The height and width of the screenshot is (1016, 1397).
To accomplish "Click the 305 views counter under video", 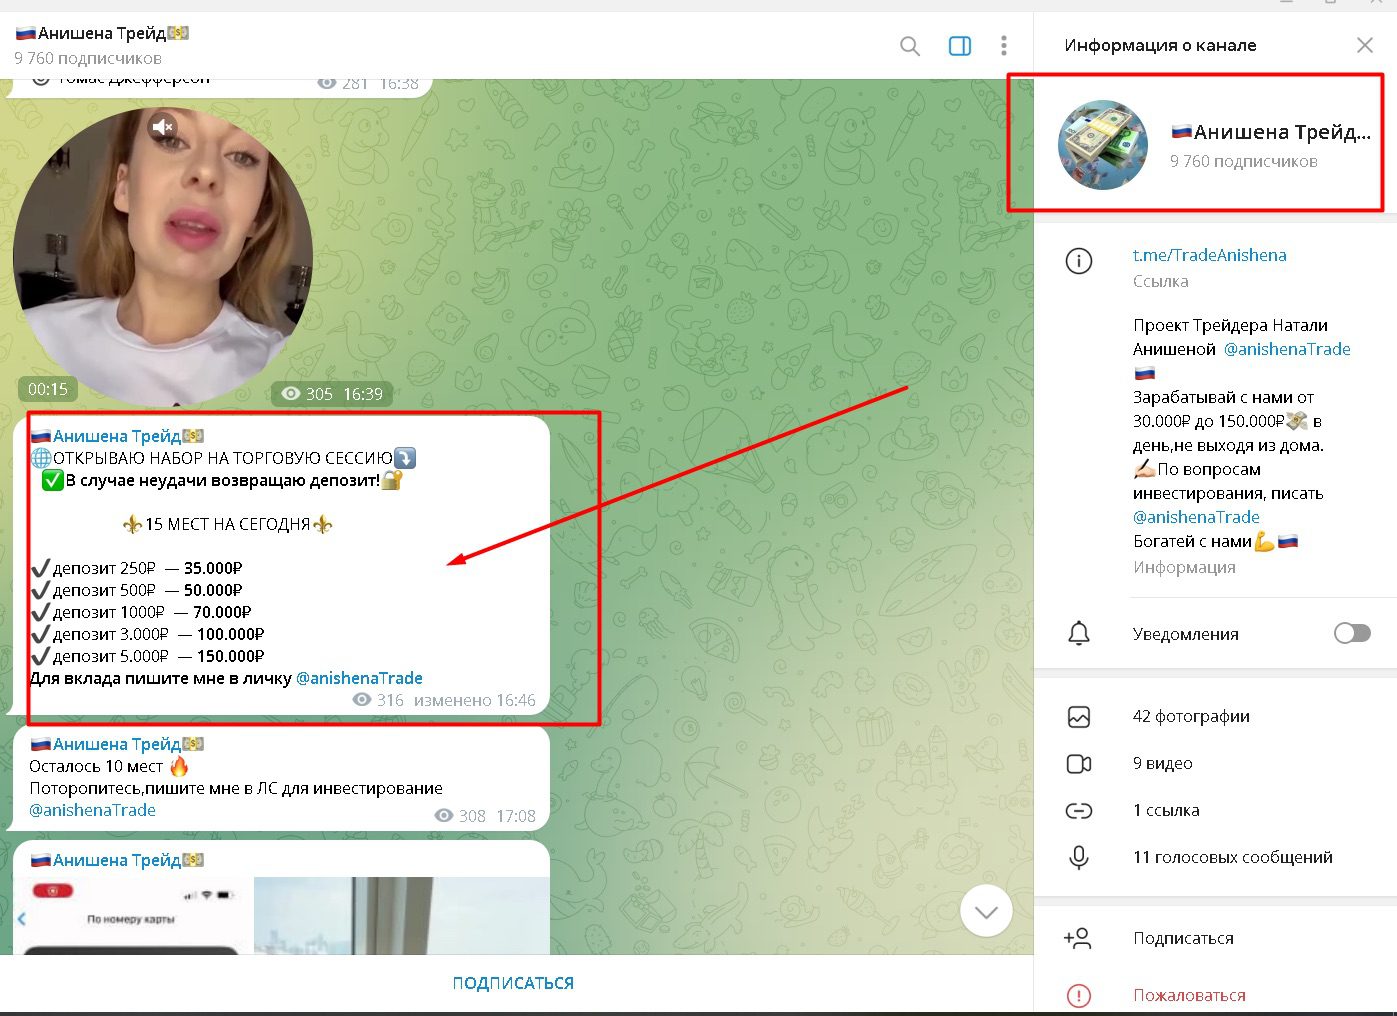I will pyautogui.click(x=307, y=394).
